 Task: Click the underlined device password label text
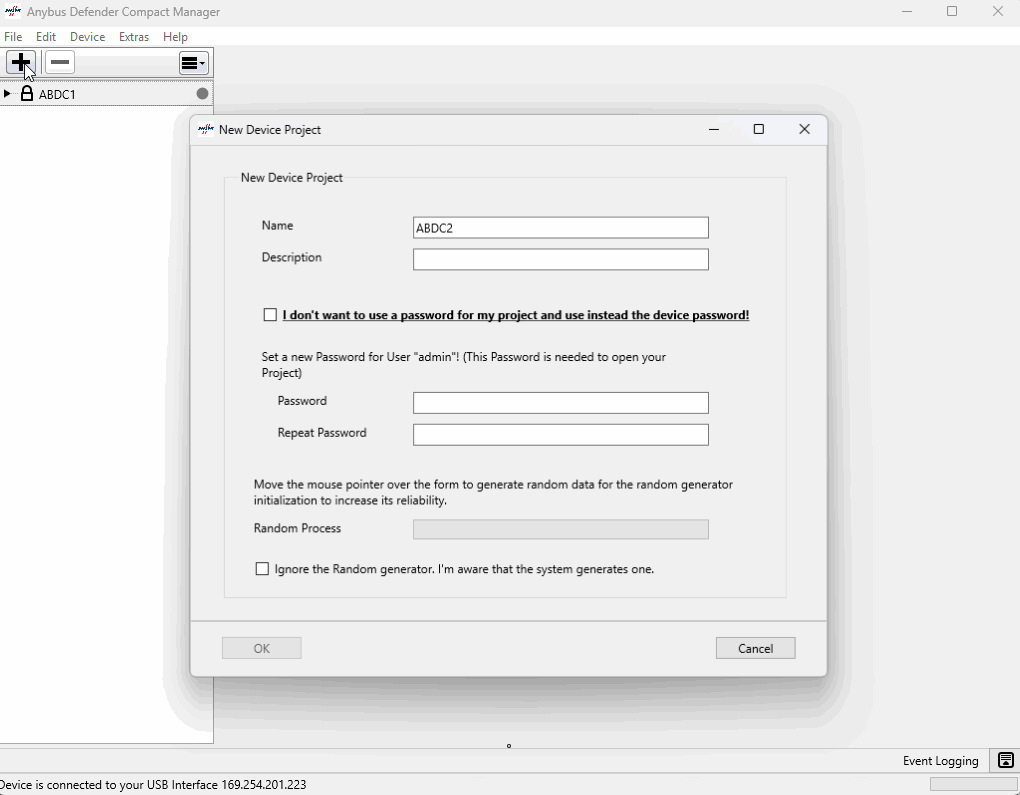pos(516,315)
